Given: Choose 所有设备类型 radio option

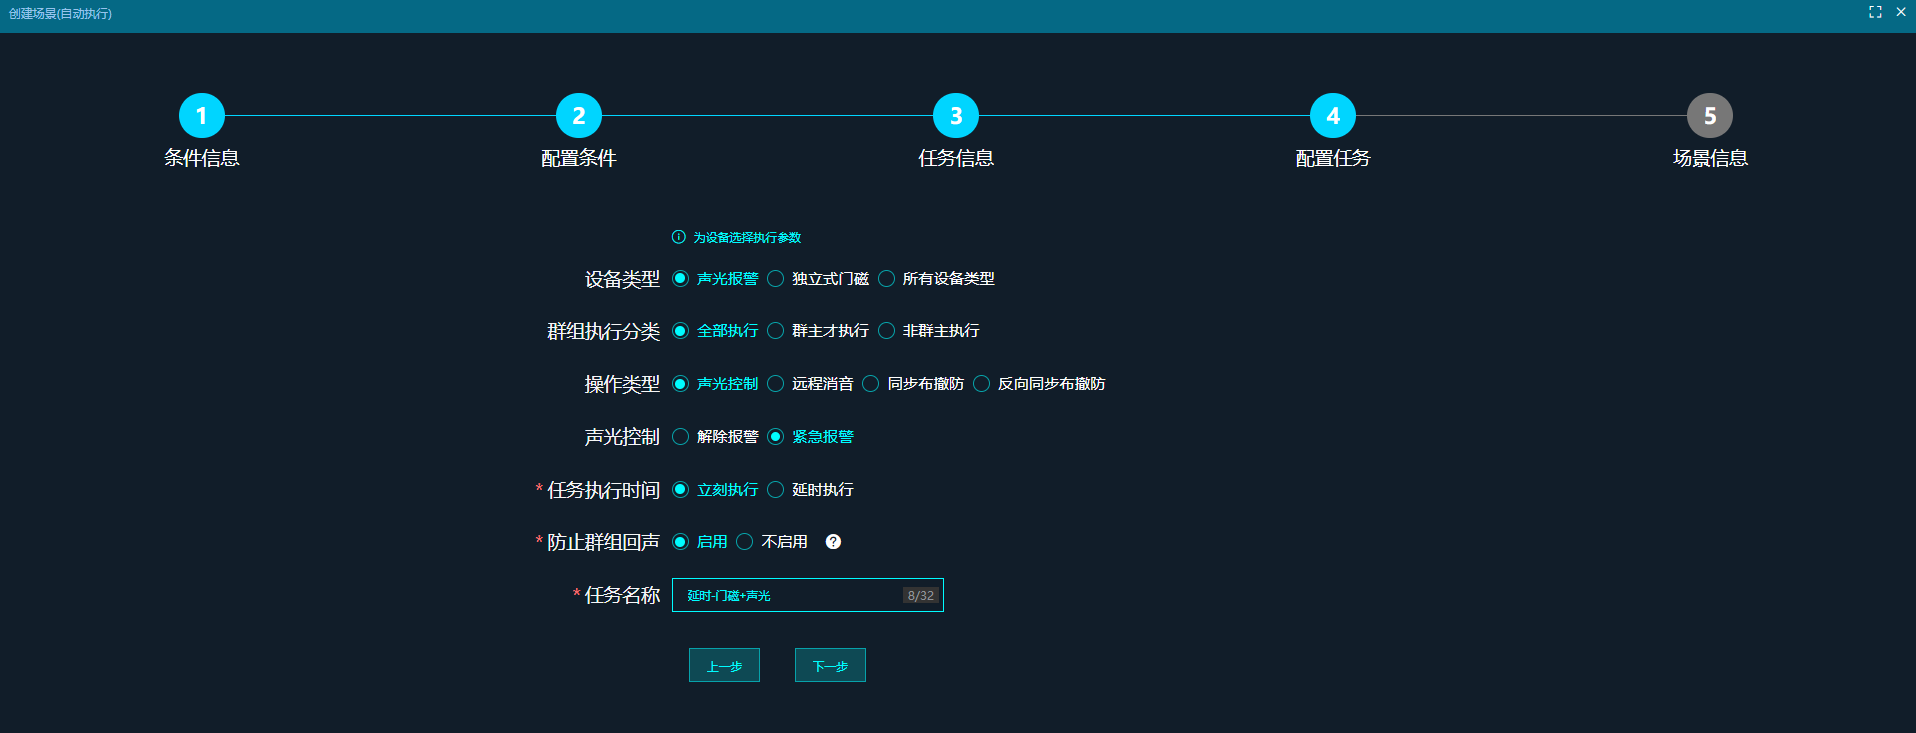Looking at the screenshot, I should 887,279.
